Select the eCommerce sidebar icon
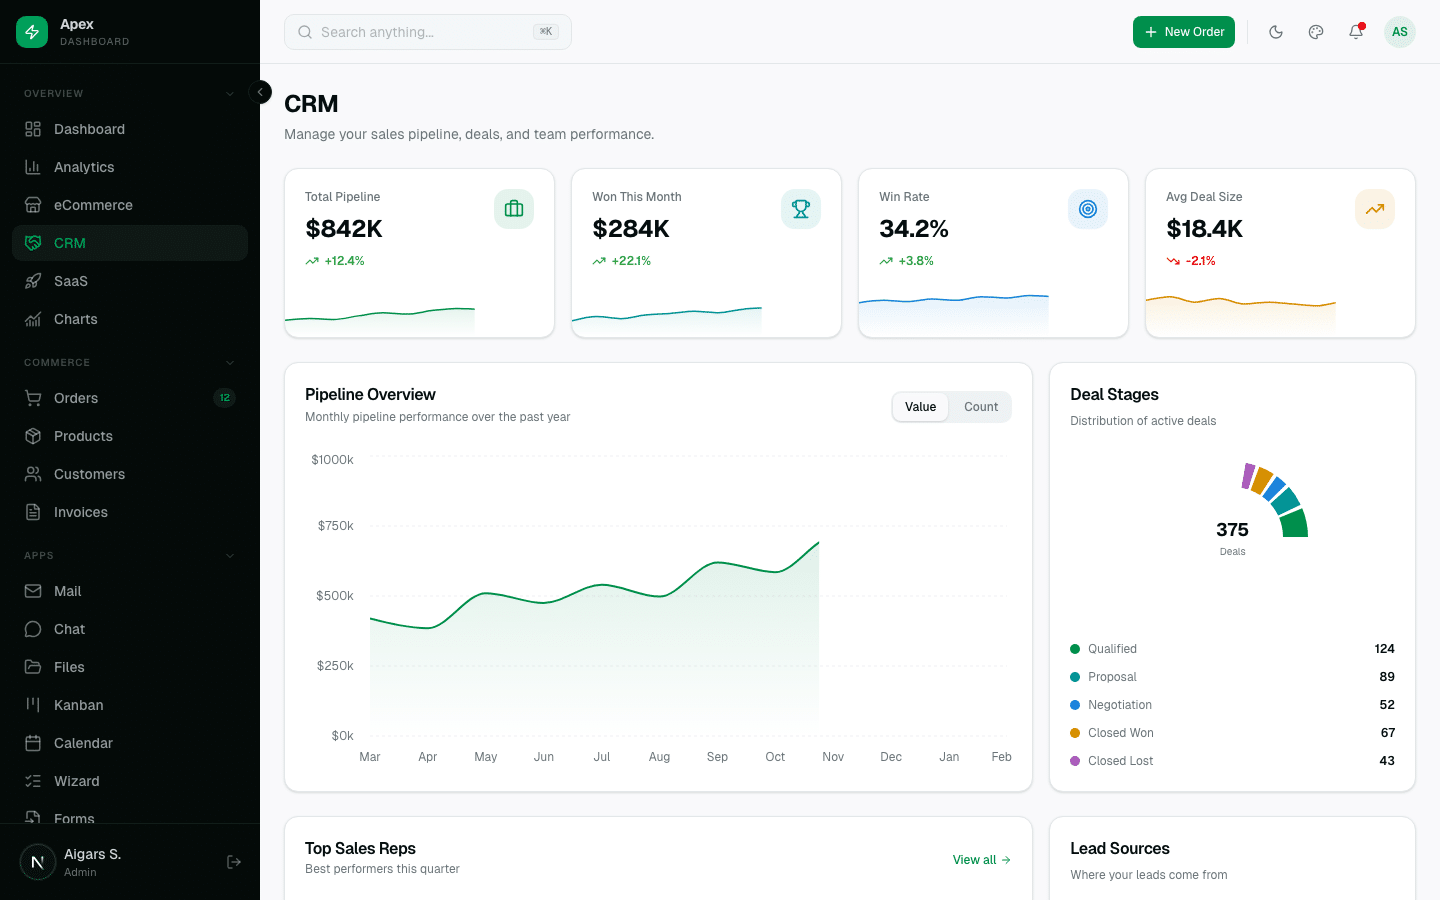This screenshot has width=1440, height=900. click(x=31, y=204)
